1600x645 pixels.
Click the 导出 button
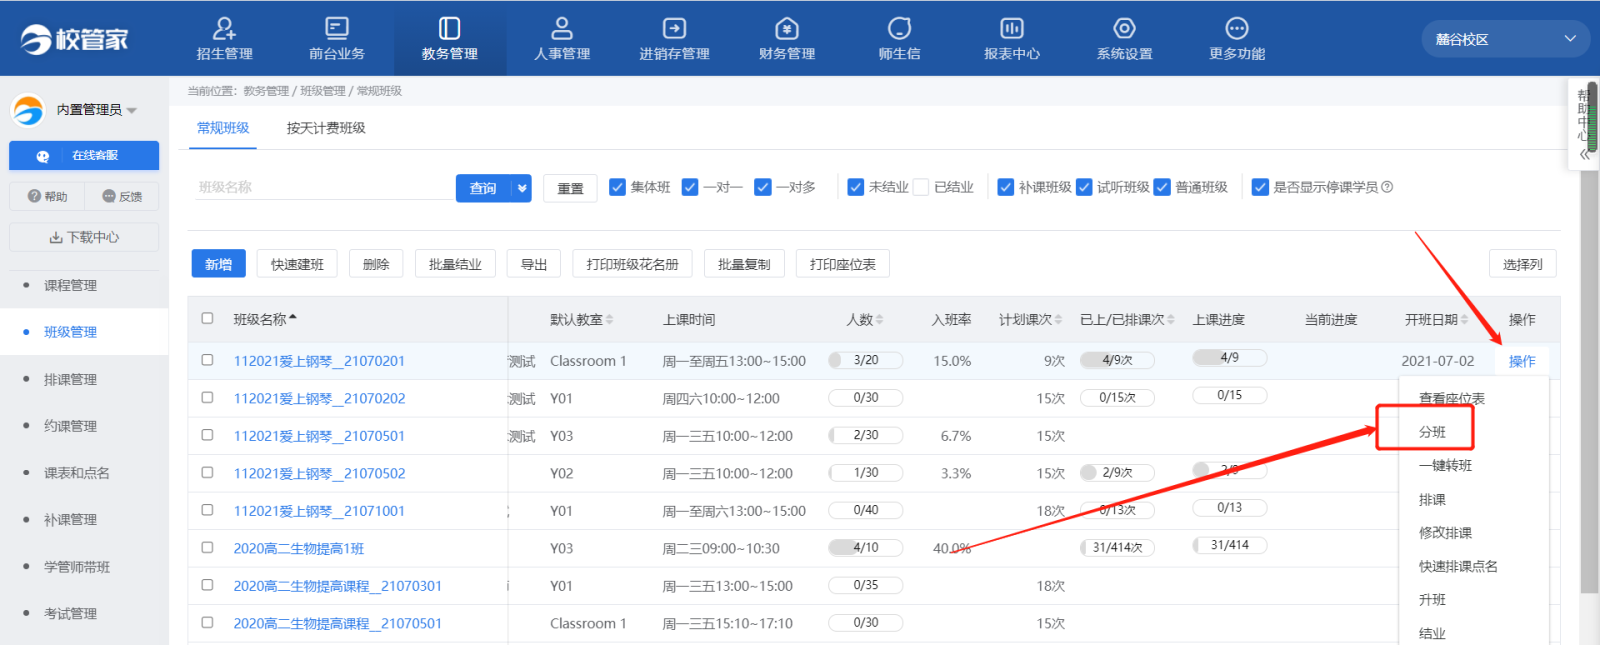pyautogui.click(x=534, y=264)
